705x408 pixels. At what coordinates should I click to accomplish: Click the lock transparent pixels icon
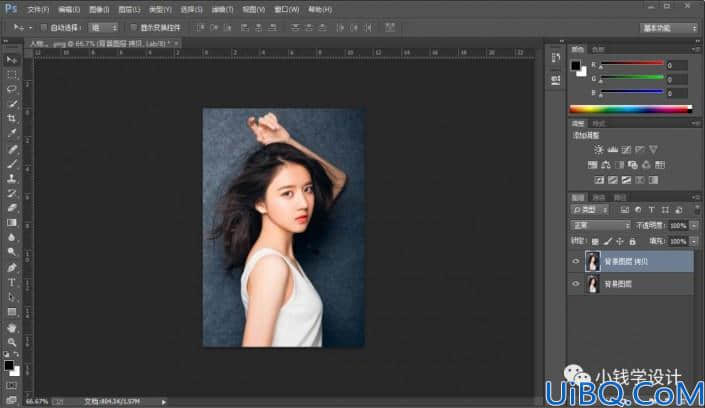[x=595, y=242]
